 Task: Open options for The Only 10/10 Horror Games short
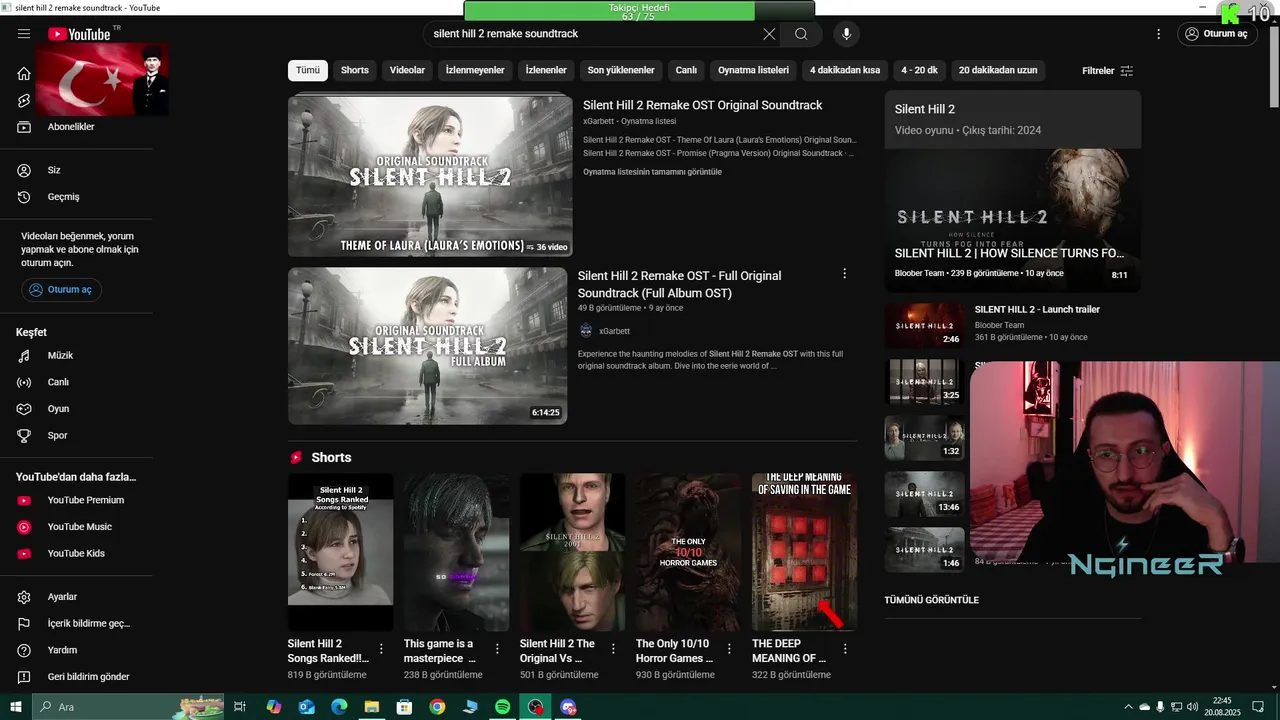pos(729,649)
